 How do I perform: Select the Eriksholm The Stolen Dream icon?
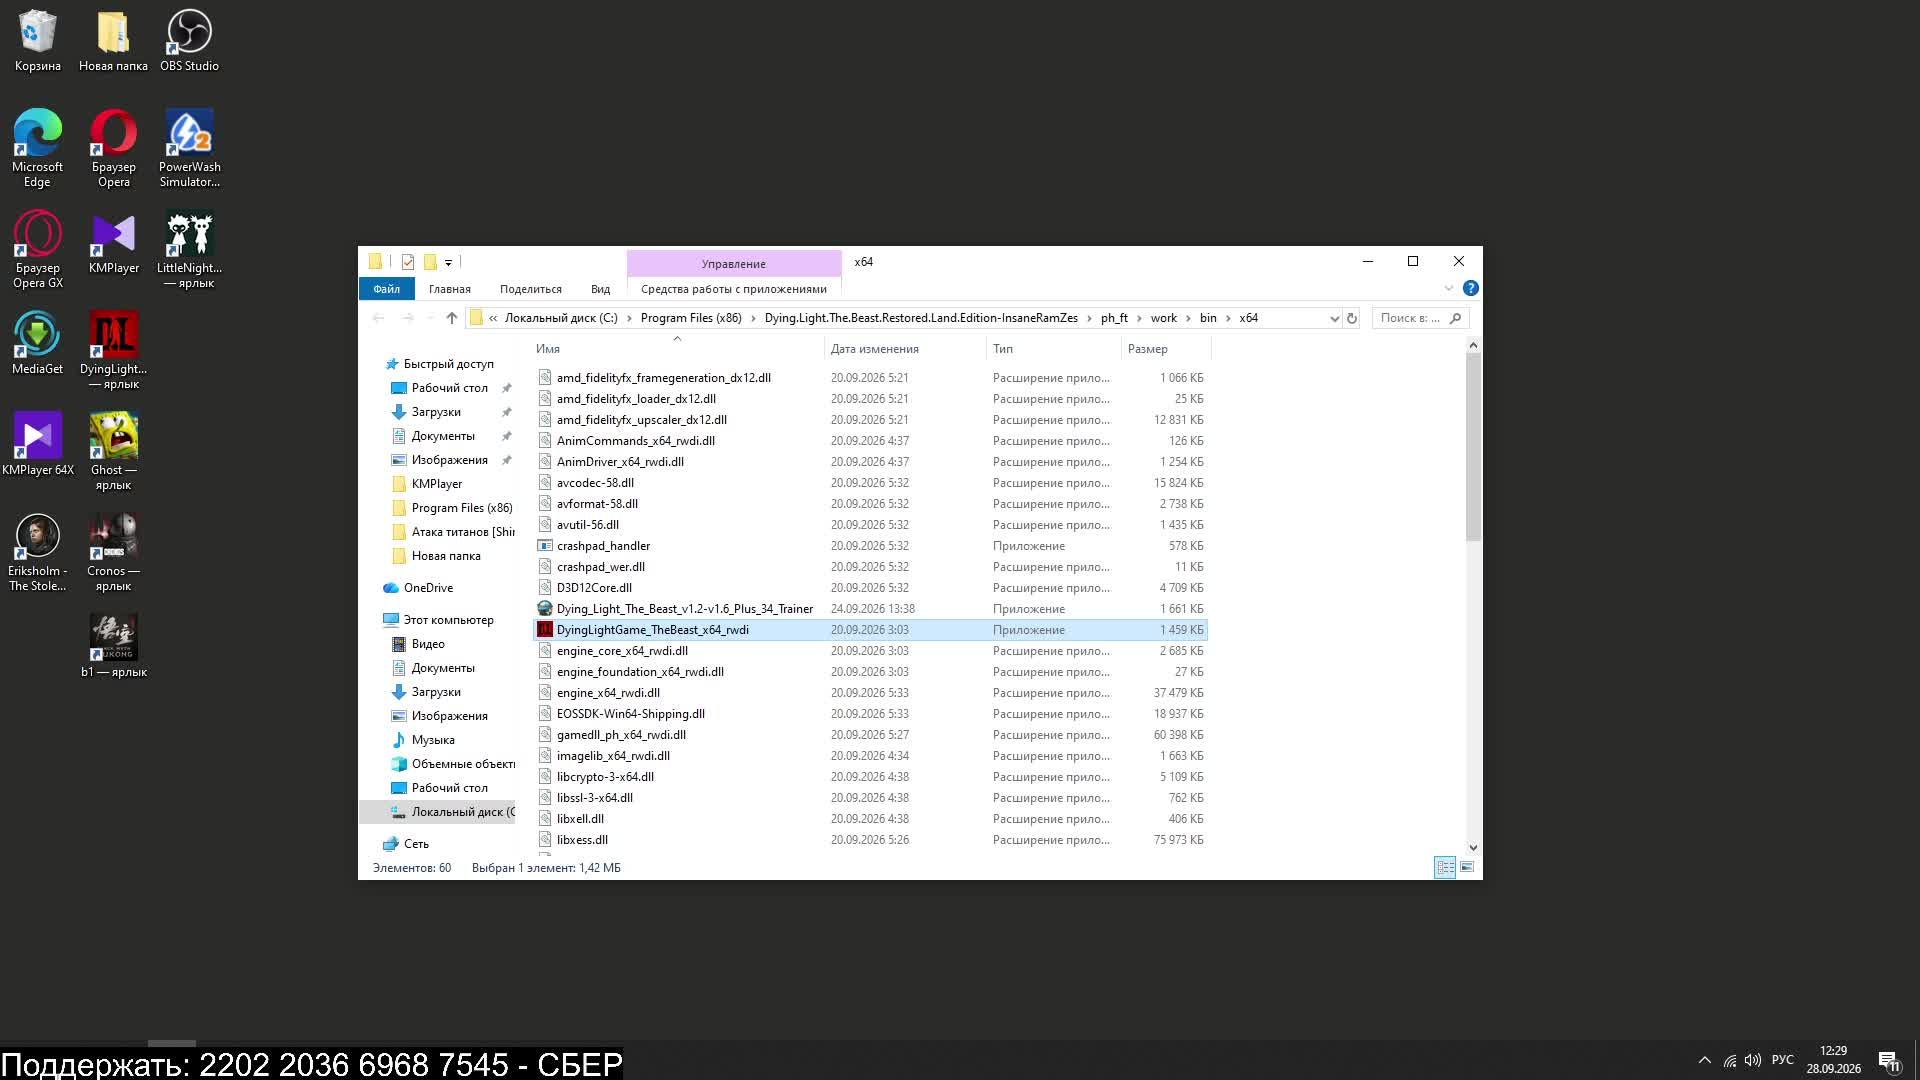[37, 552]
